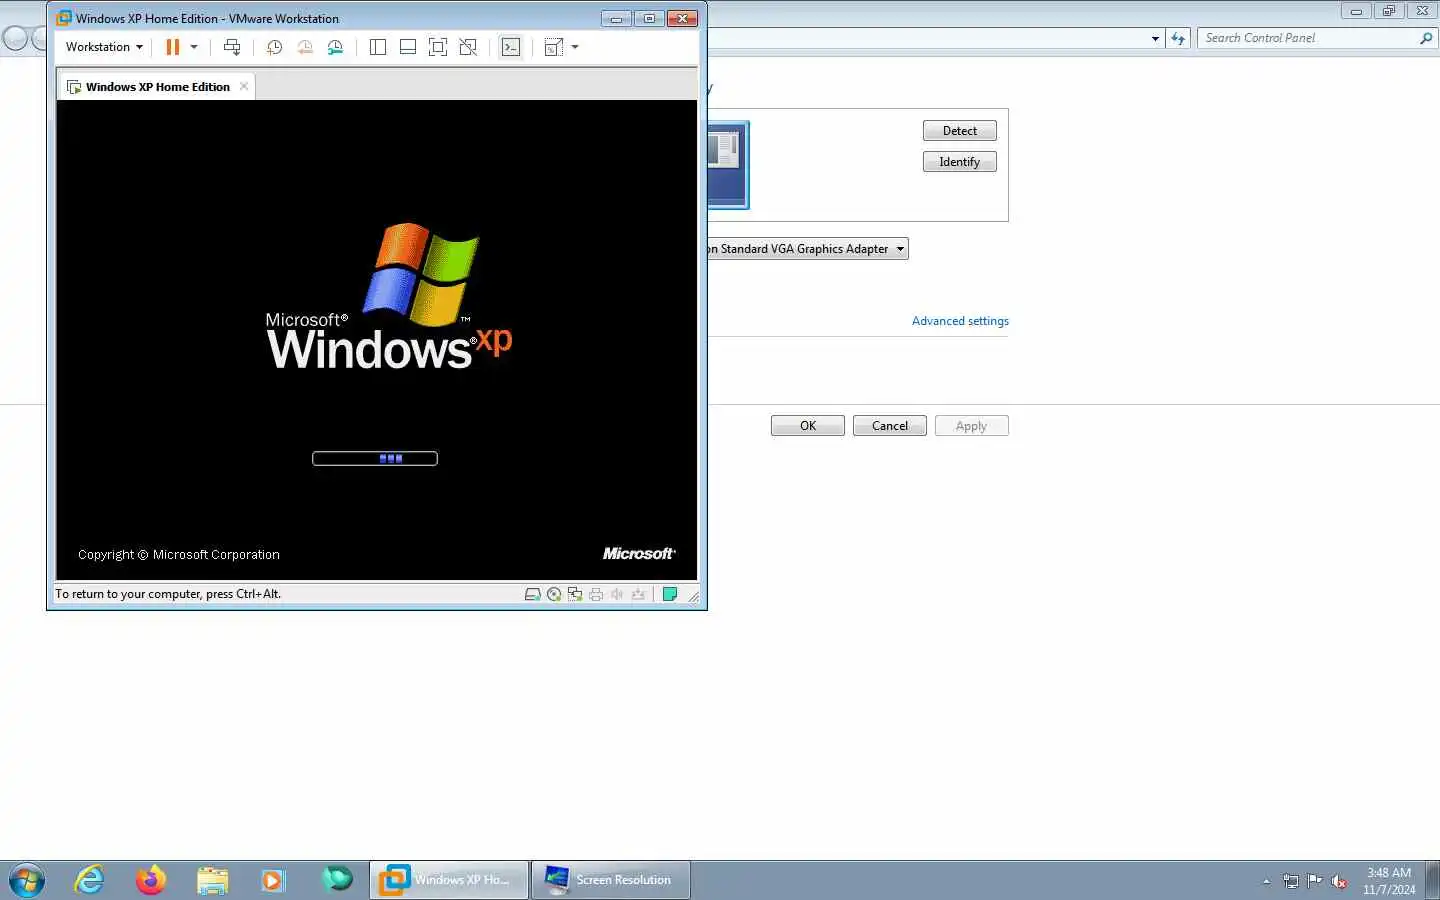The width and height of the screenshot is (1440, 900).
Task: Click the network icon in system tray
Action: click(1291, 881)
